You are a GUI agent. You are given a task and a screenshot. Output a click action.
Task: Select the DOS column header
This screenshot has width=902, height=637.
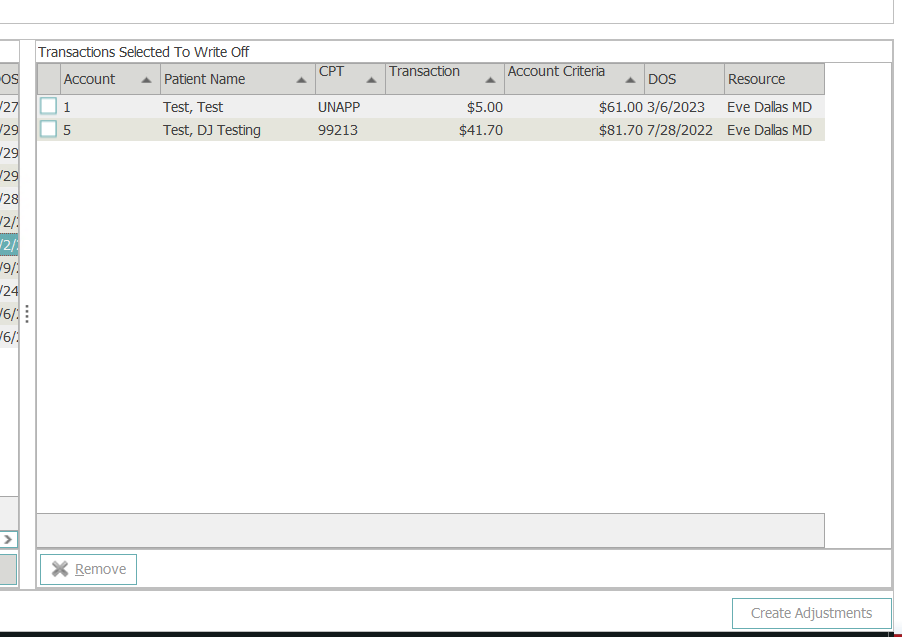(x=683, y=79)
